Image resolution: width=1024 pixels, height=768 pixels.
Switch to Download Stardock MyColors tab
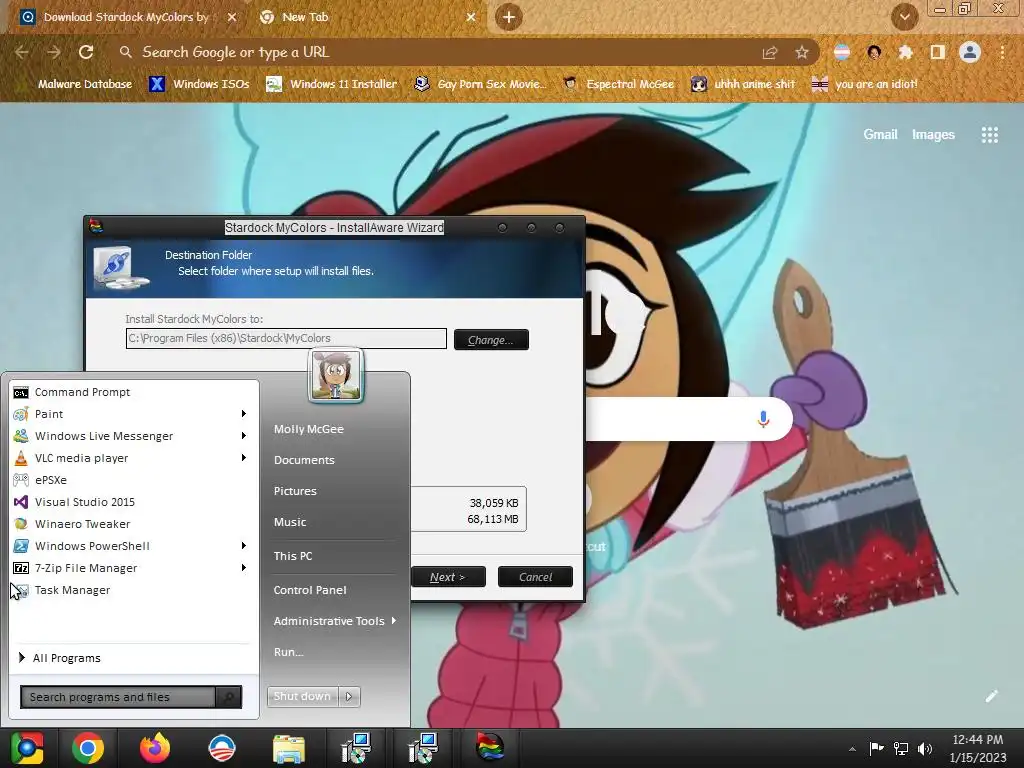[124, 17]
